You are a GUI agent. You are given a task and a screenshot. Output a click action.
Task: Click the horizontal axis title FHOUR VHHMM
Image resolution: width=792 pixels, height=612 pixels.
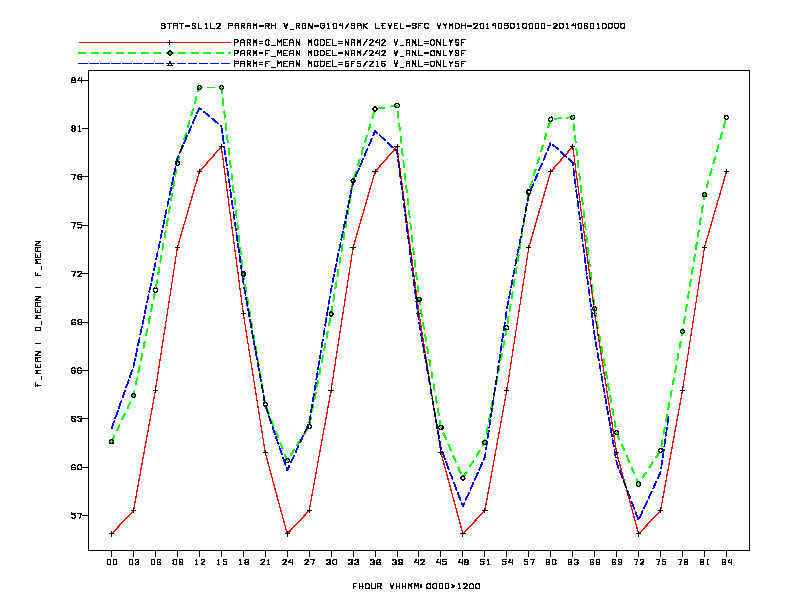click(416, 586)
